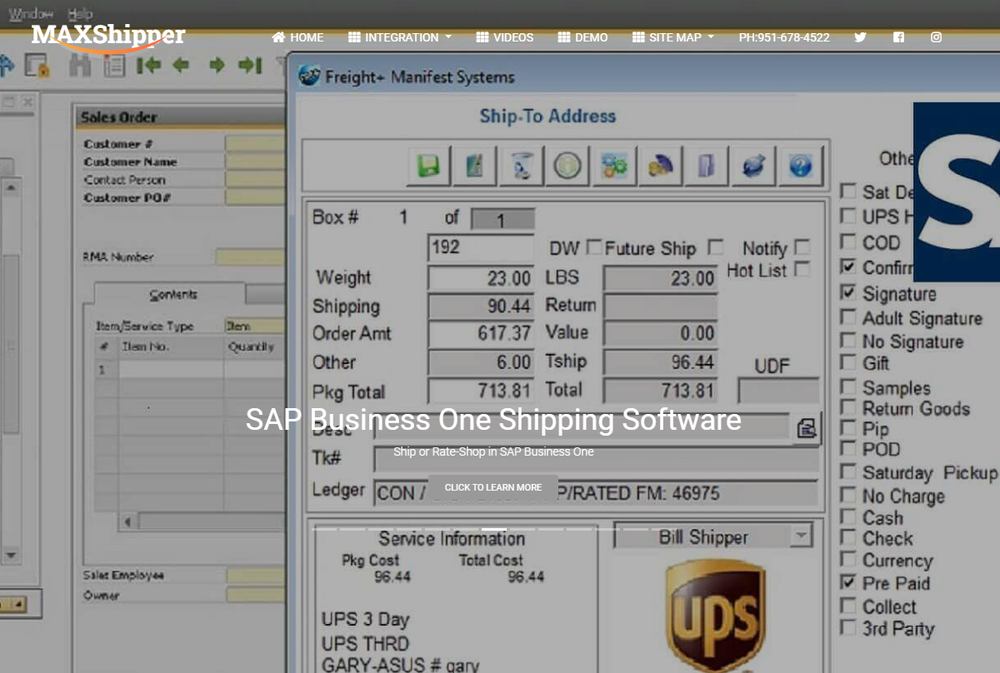The width and height of the screenshot is (1000, 673).
Task: Check the Return Goods checkbox
Action: click(x=848, y=407)
